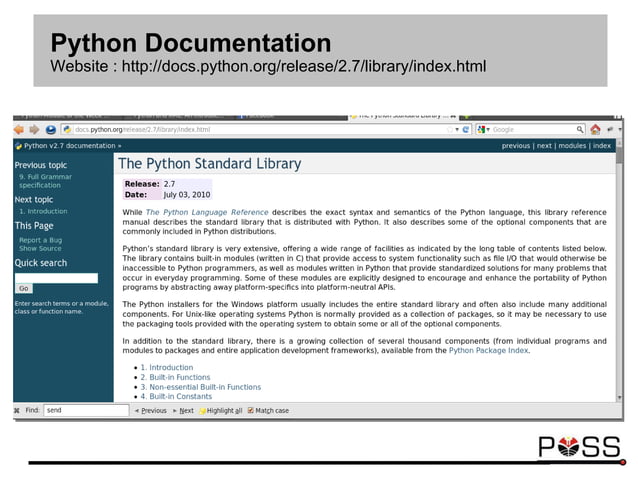The width and height of the screenshot is (638, 478).
Task: Open the toolbar overflow dropdown at far right
Action: (619, 130)
